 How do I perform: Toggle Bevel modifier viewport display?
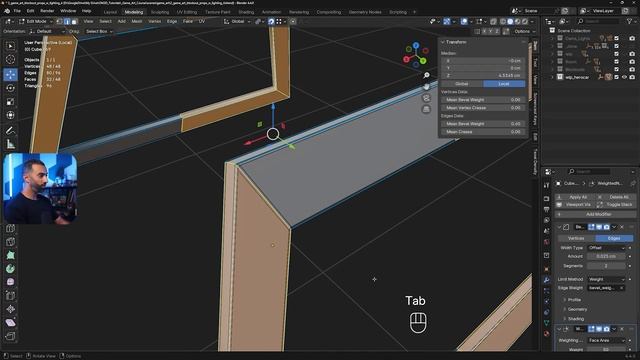point(599,227)
